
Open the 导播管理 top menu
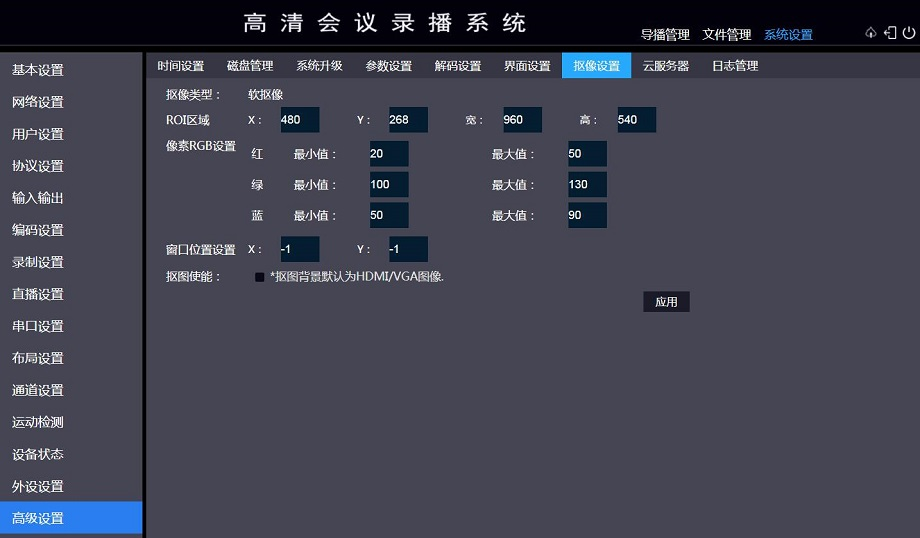[665, 35]
